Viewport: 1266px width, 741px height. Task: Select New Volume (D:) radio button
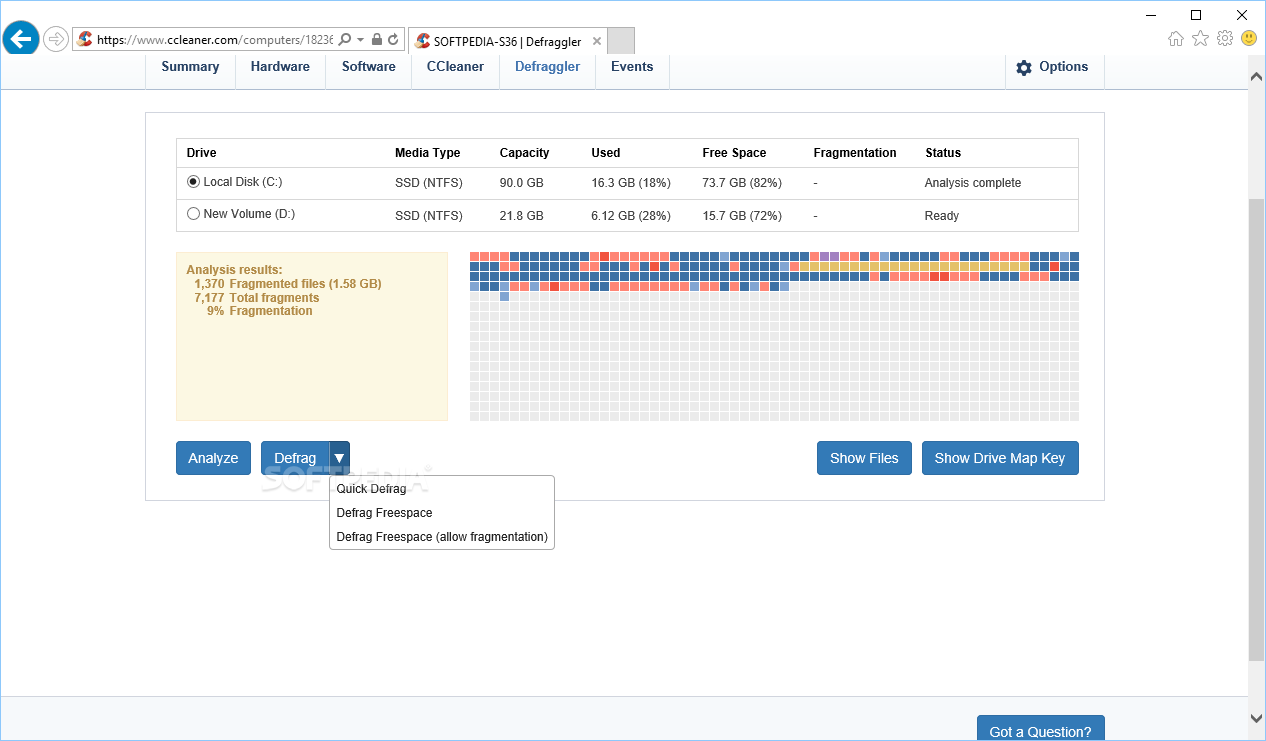tap(193, 214)
